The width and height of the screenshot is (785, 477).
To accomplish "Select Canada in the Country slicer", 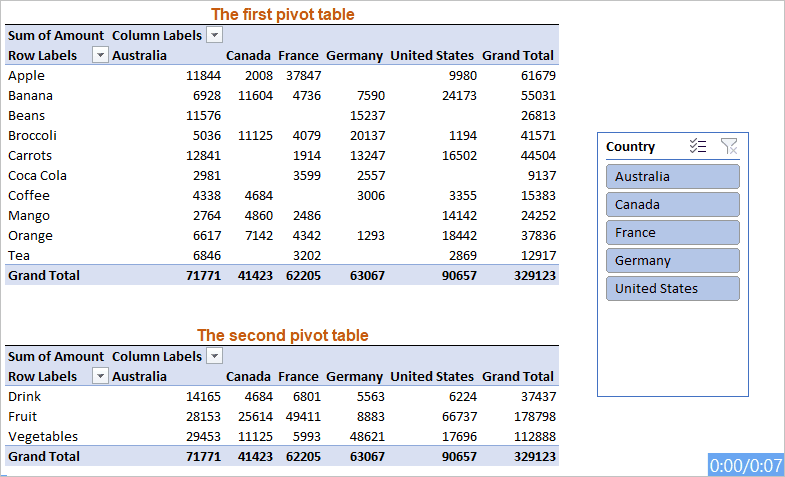I will (x=672, y=205).
